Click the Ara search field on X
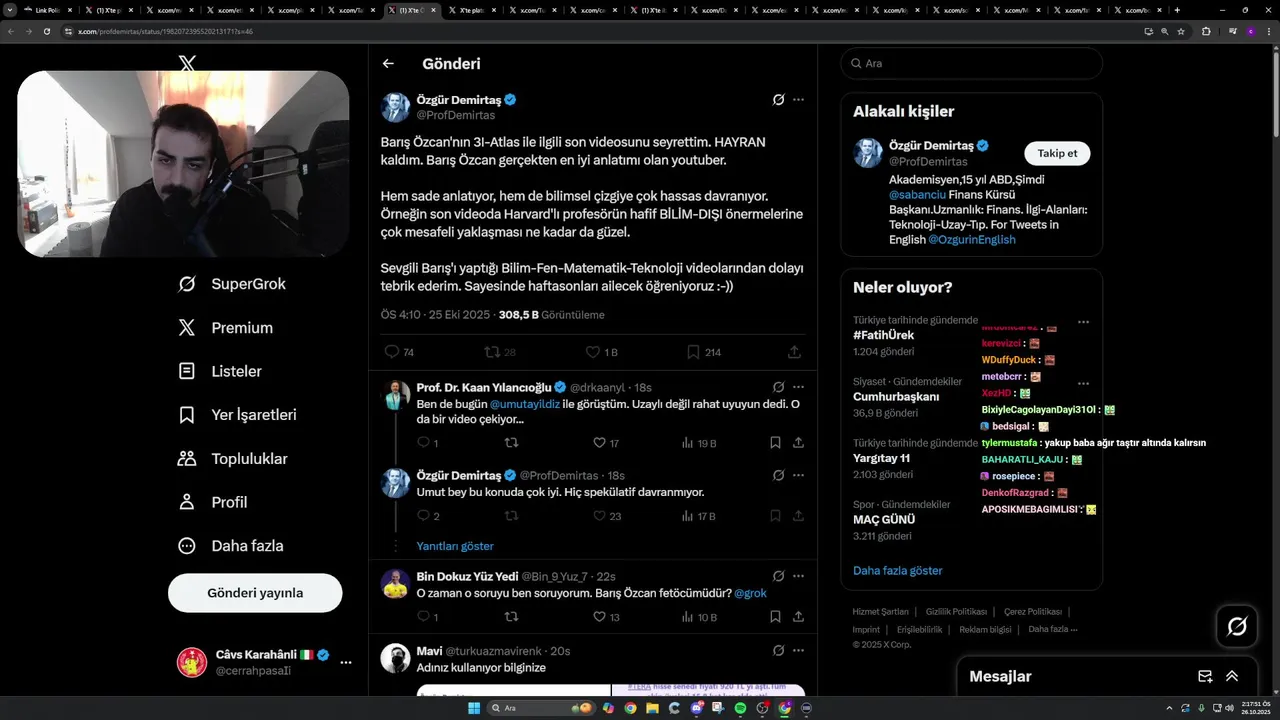Image resolution: width=1280 pixels, height=720 pixels. coord(971,63)
